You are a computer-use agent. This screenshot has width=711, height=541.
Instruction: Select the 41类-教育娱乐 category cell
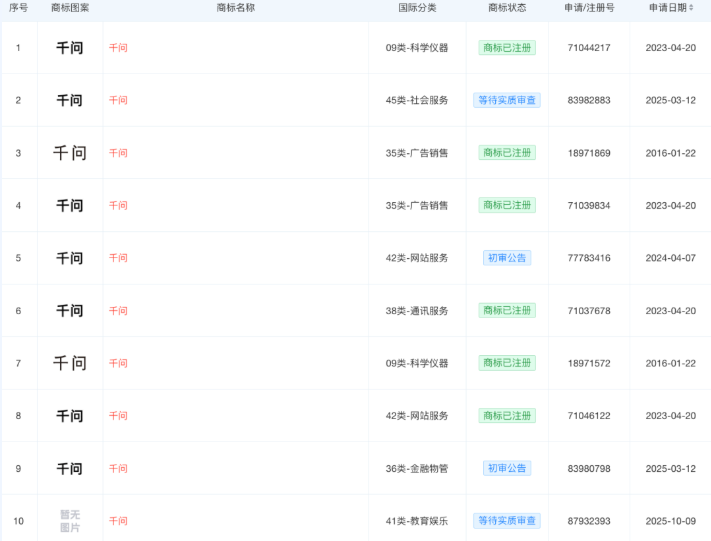click(x=416, y=521)
